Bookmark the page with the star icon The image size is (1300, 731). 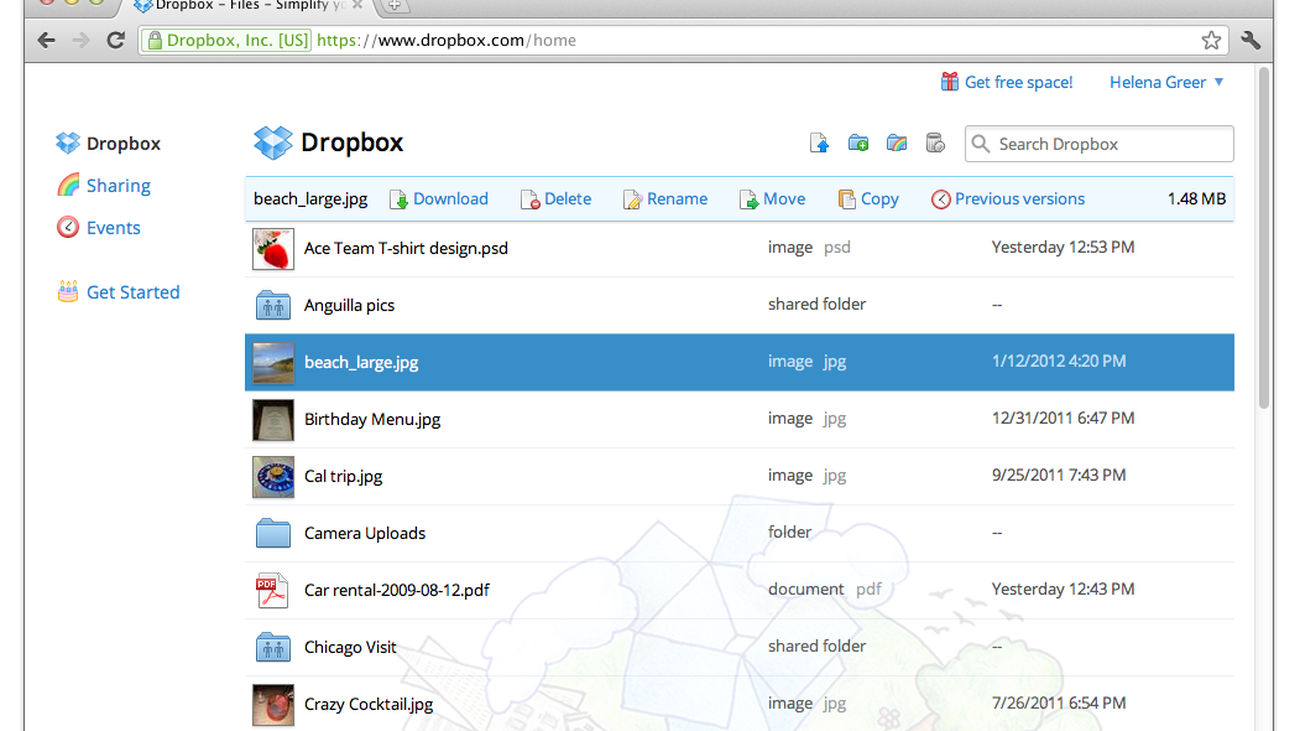1211,40
